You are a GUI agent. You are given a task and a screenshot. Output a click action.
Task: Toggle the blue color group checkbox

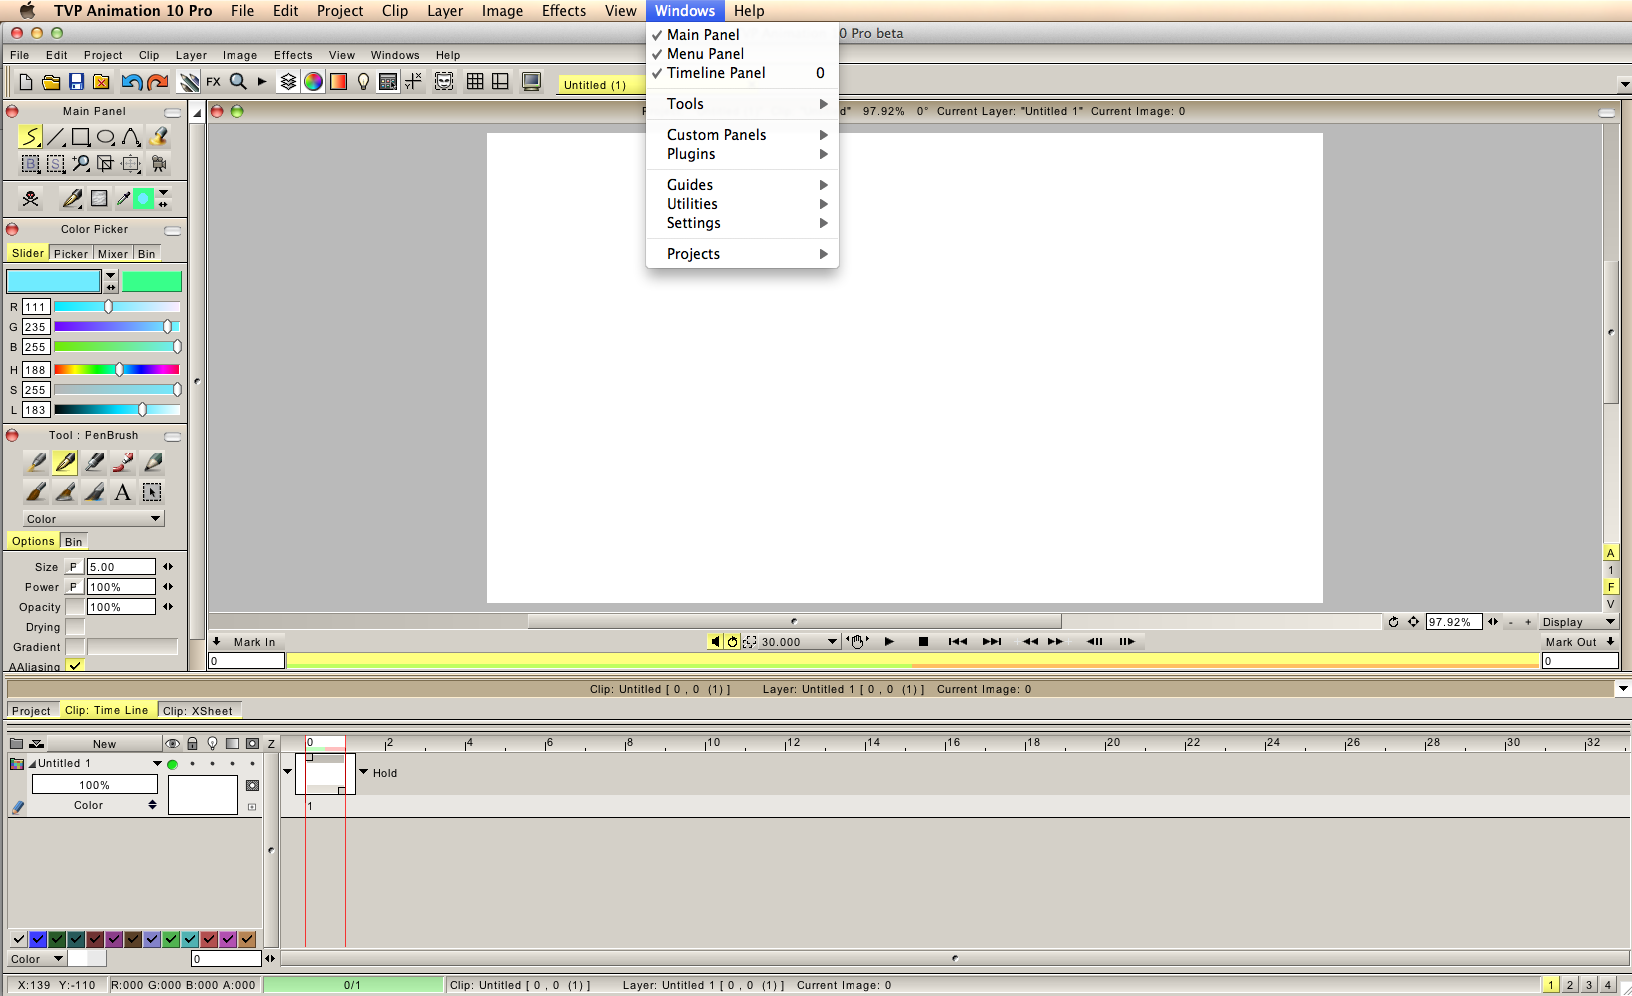37,939
